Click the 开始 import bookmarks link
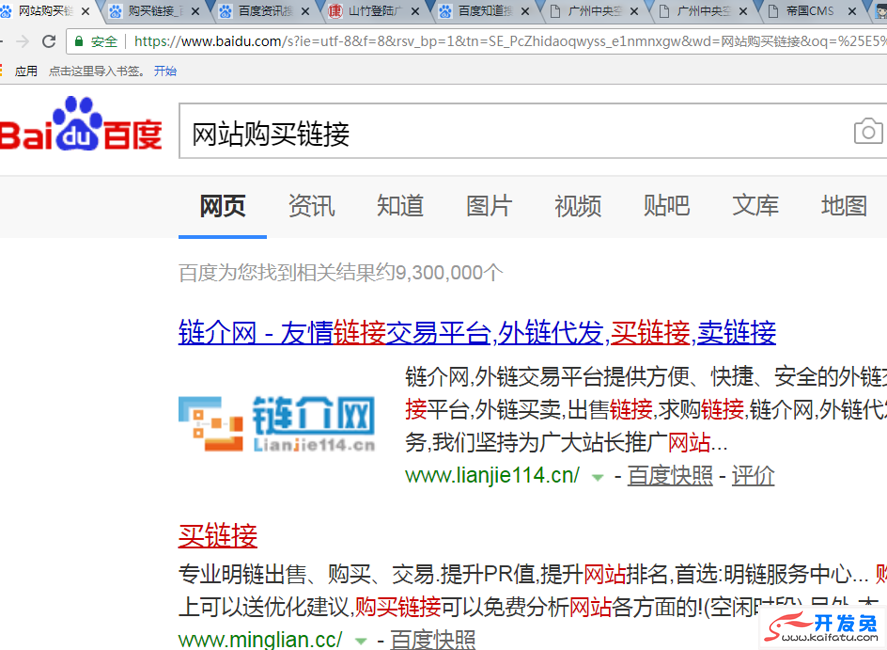 tap(165, 71)
